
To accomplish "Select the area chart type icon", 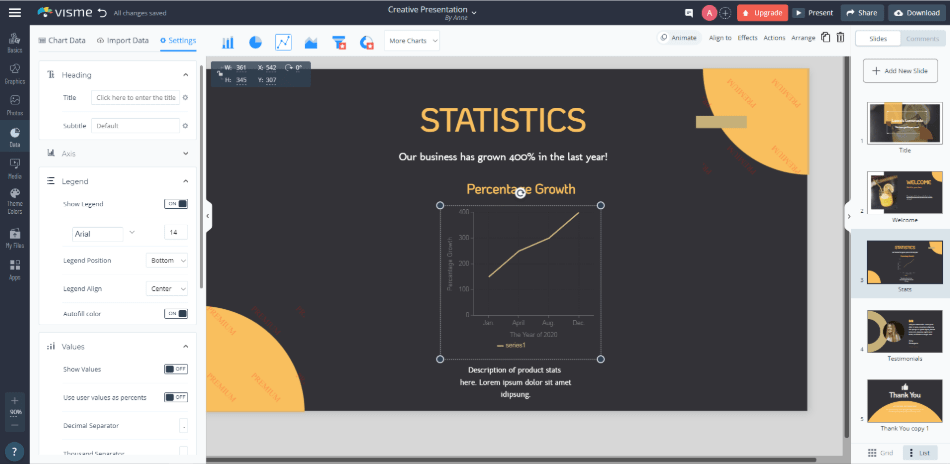I will pyautogui.click(x=311, y=42).
